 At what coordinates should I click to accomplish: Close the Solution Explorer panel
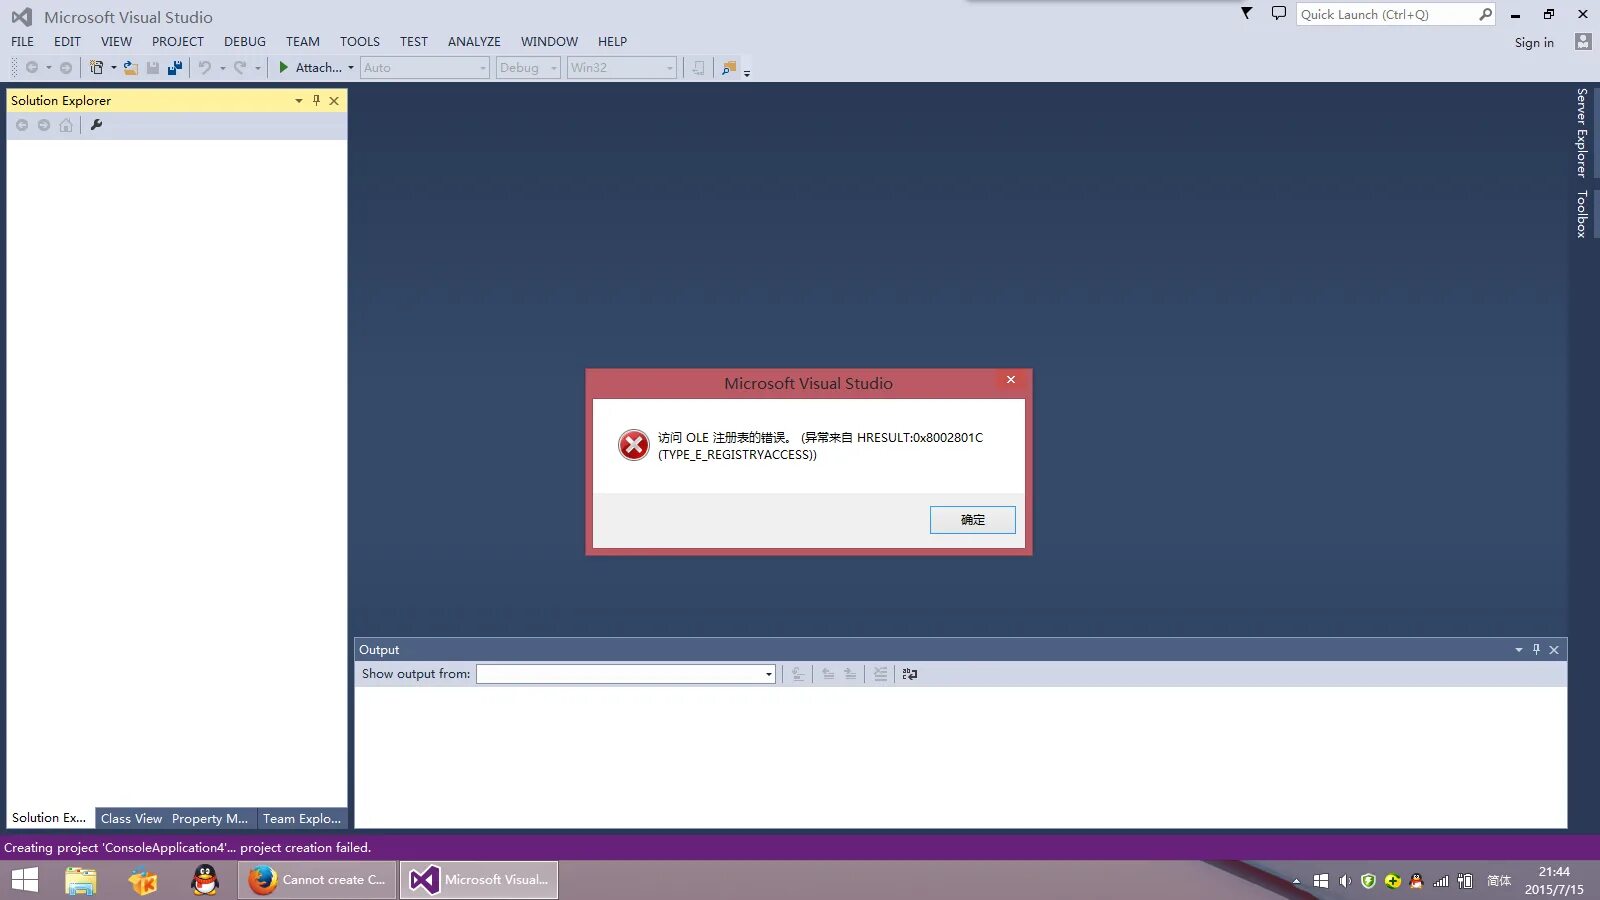tap(334, 100)
